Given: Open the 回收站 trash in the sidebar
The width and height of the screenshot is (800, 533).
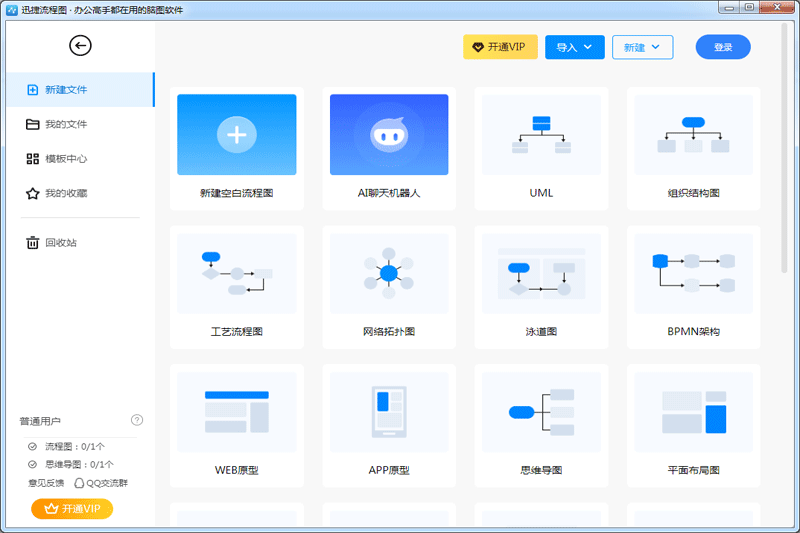Looking at the screenshot, I should click(x=61, y=243).
